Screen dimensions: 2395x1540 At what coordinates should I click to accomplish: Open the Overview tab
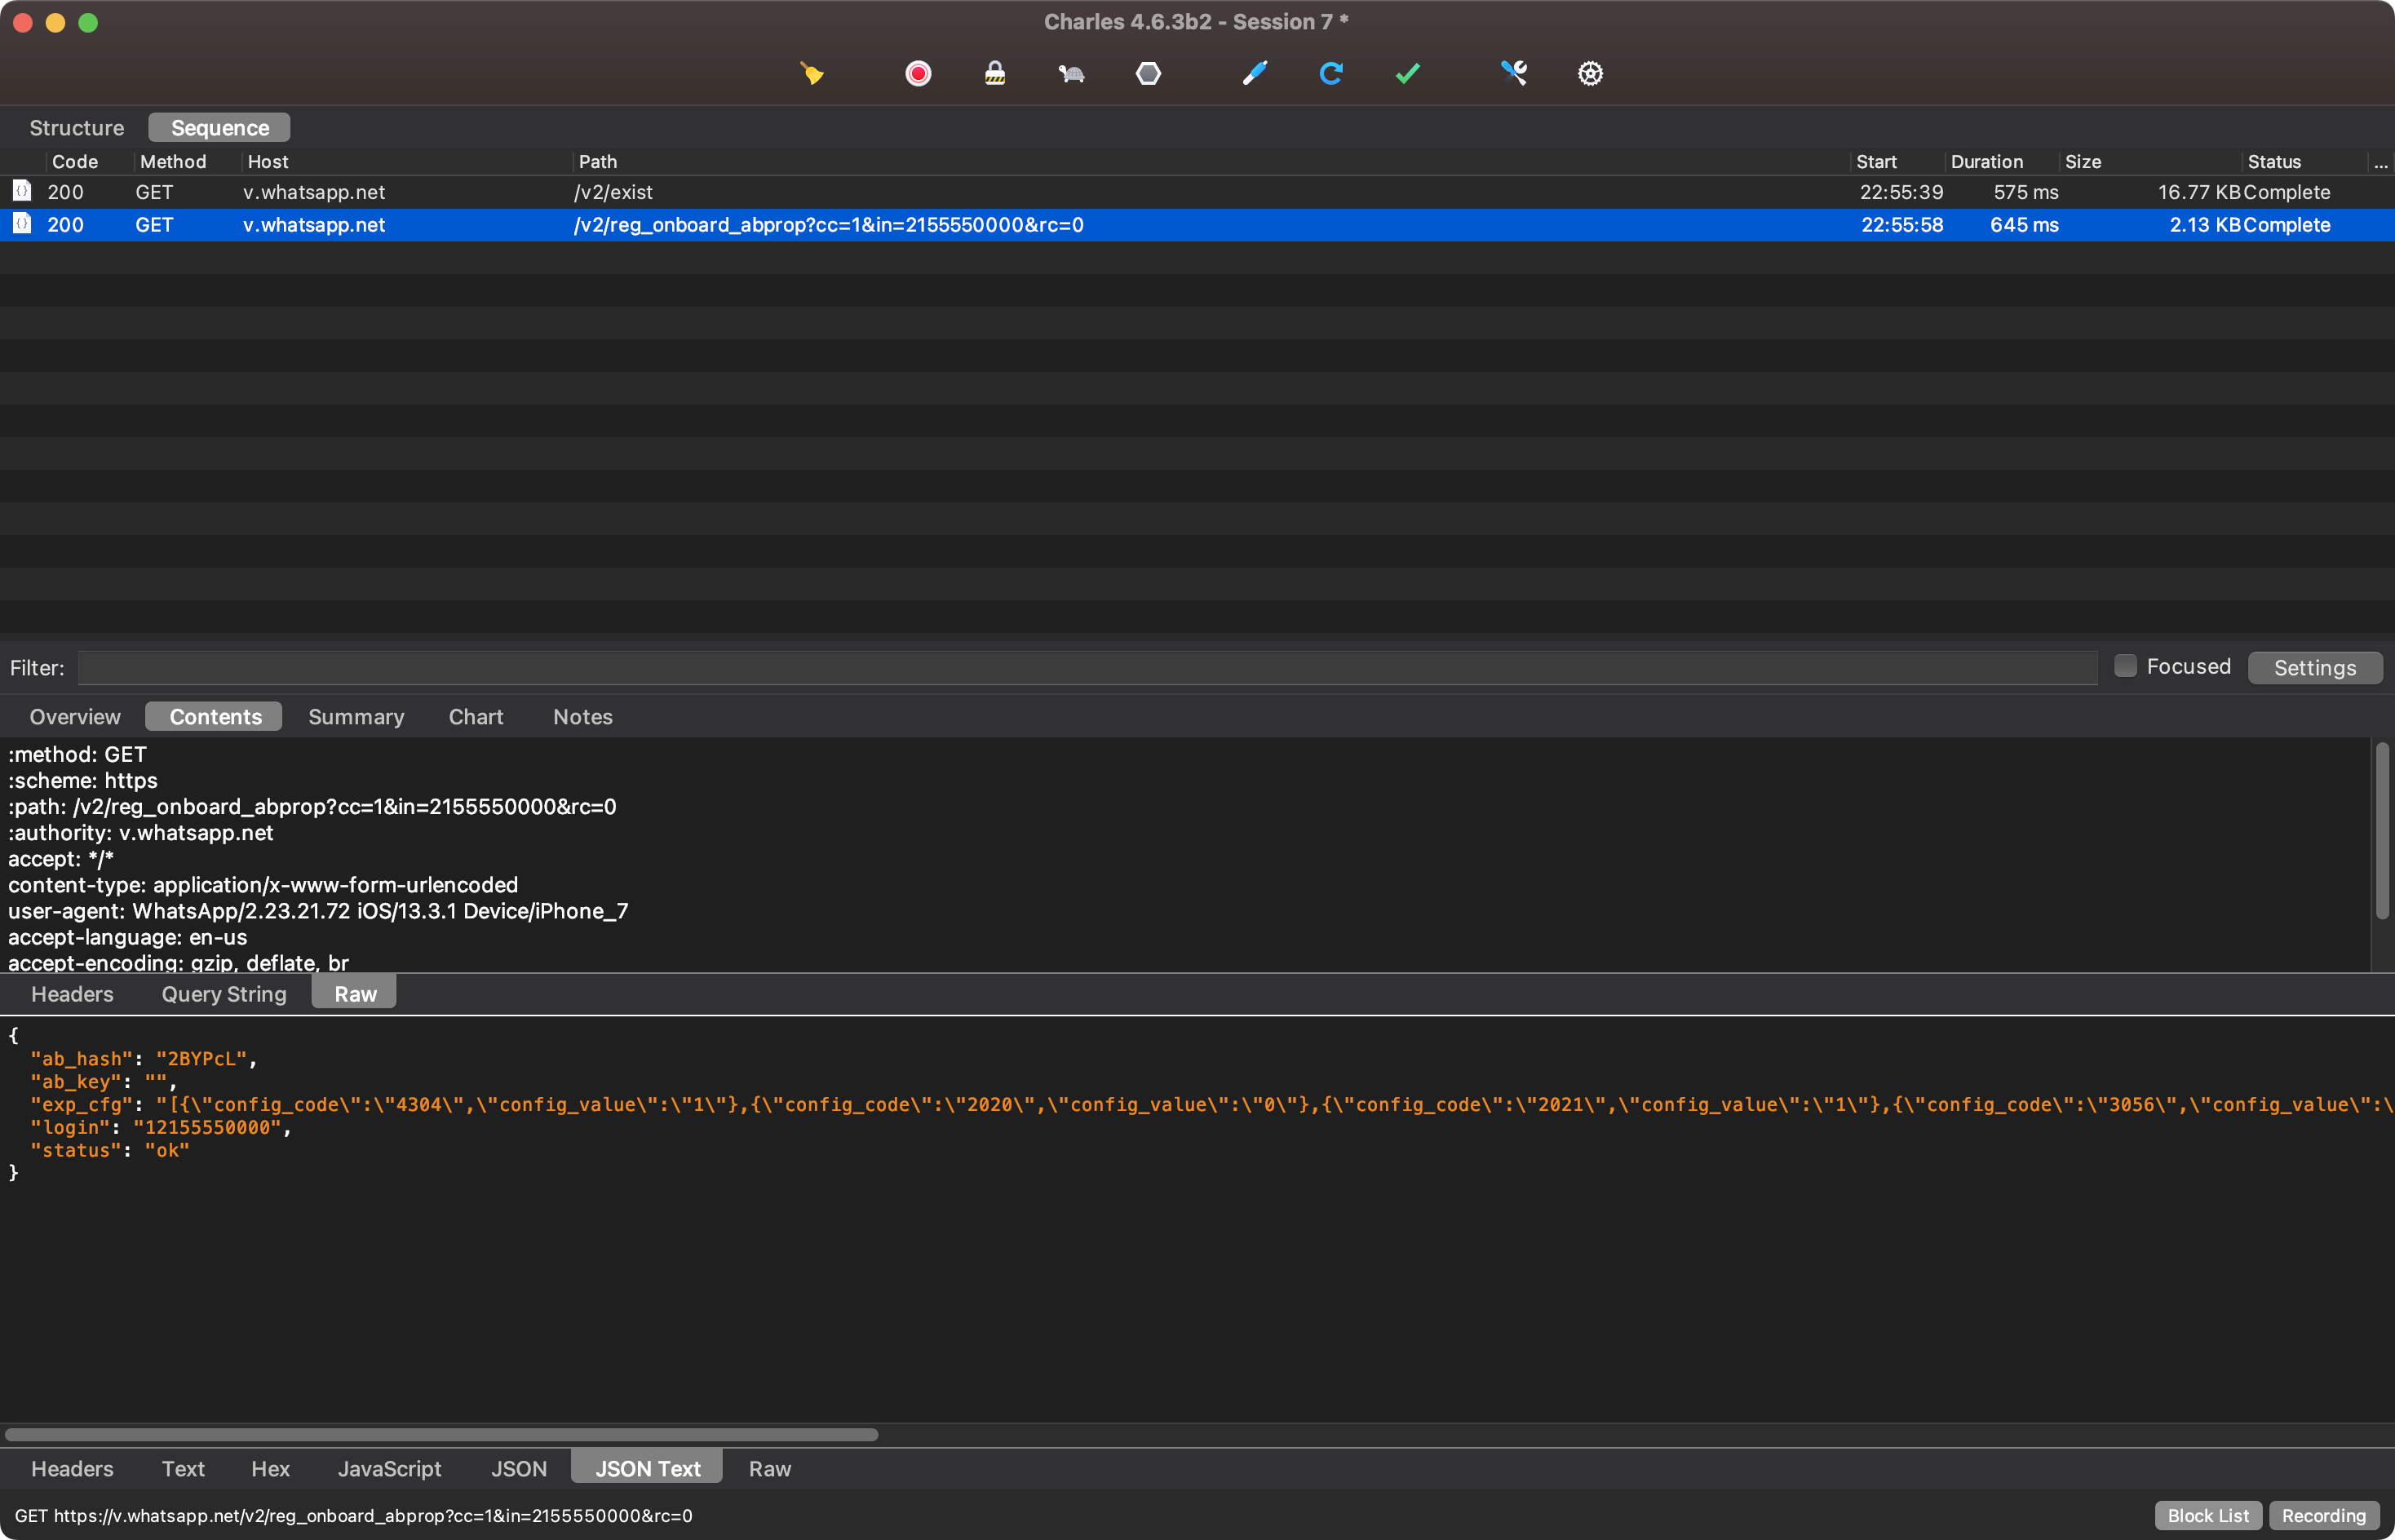(x=75, y=716)
